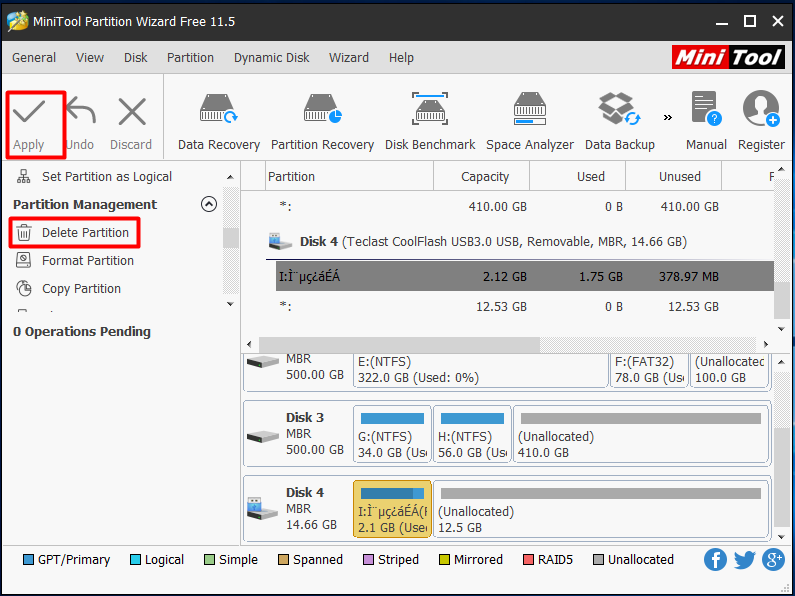This screenshot has height=596, width=795.
Task: Click the Disk 3 drive icon
Action: [x=263, y=436]
